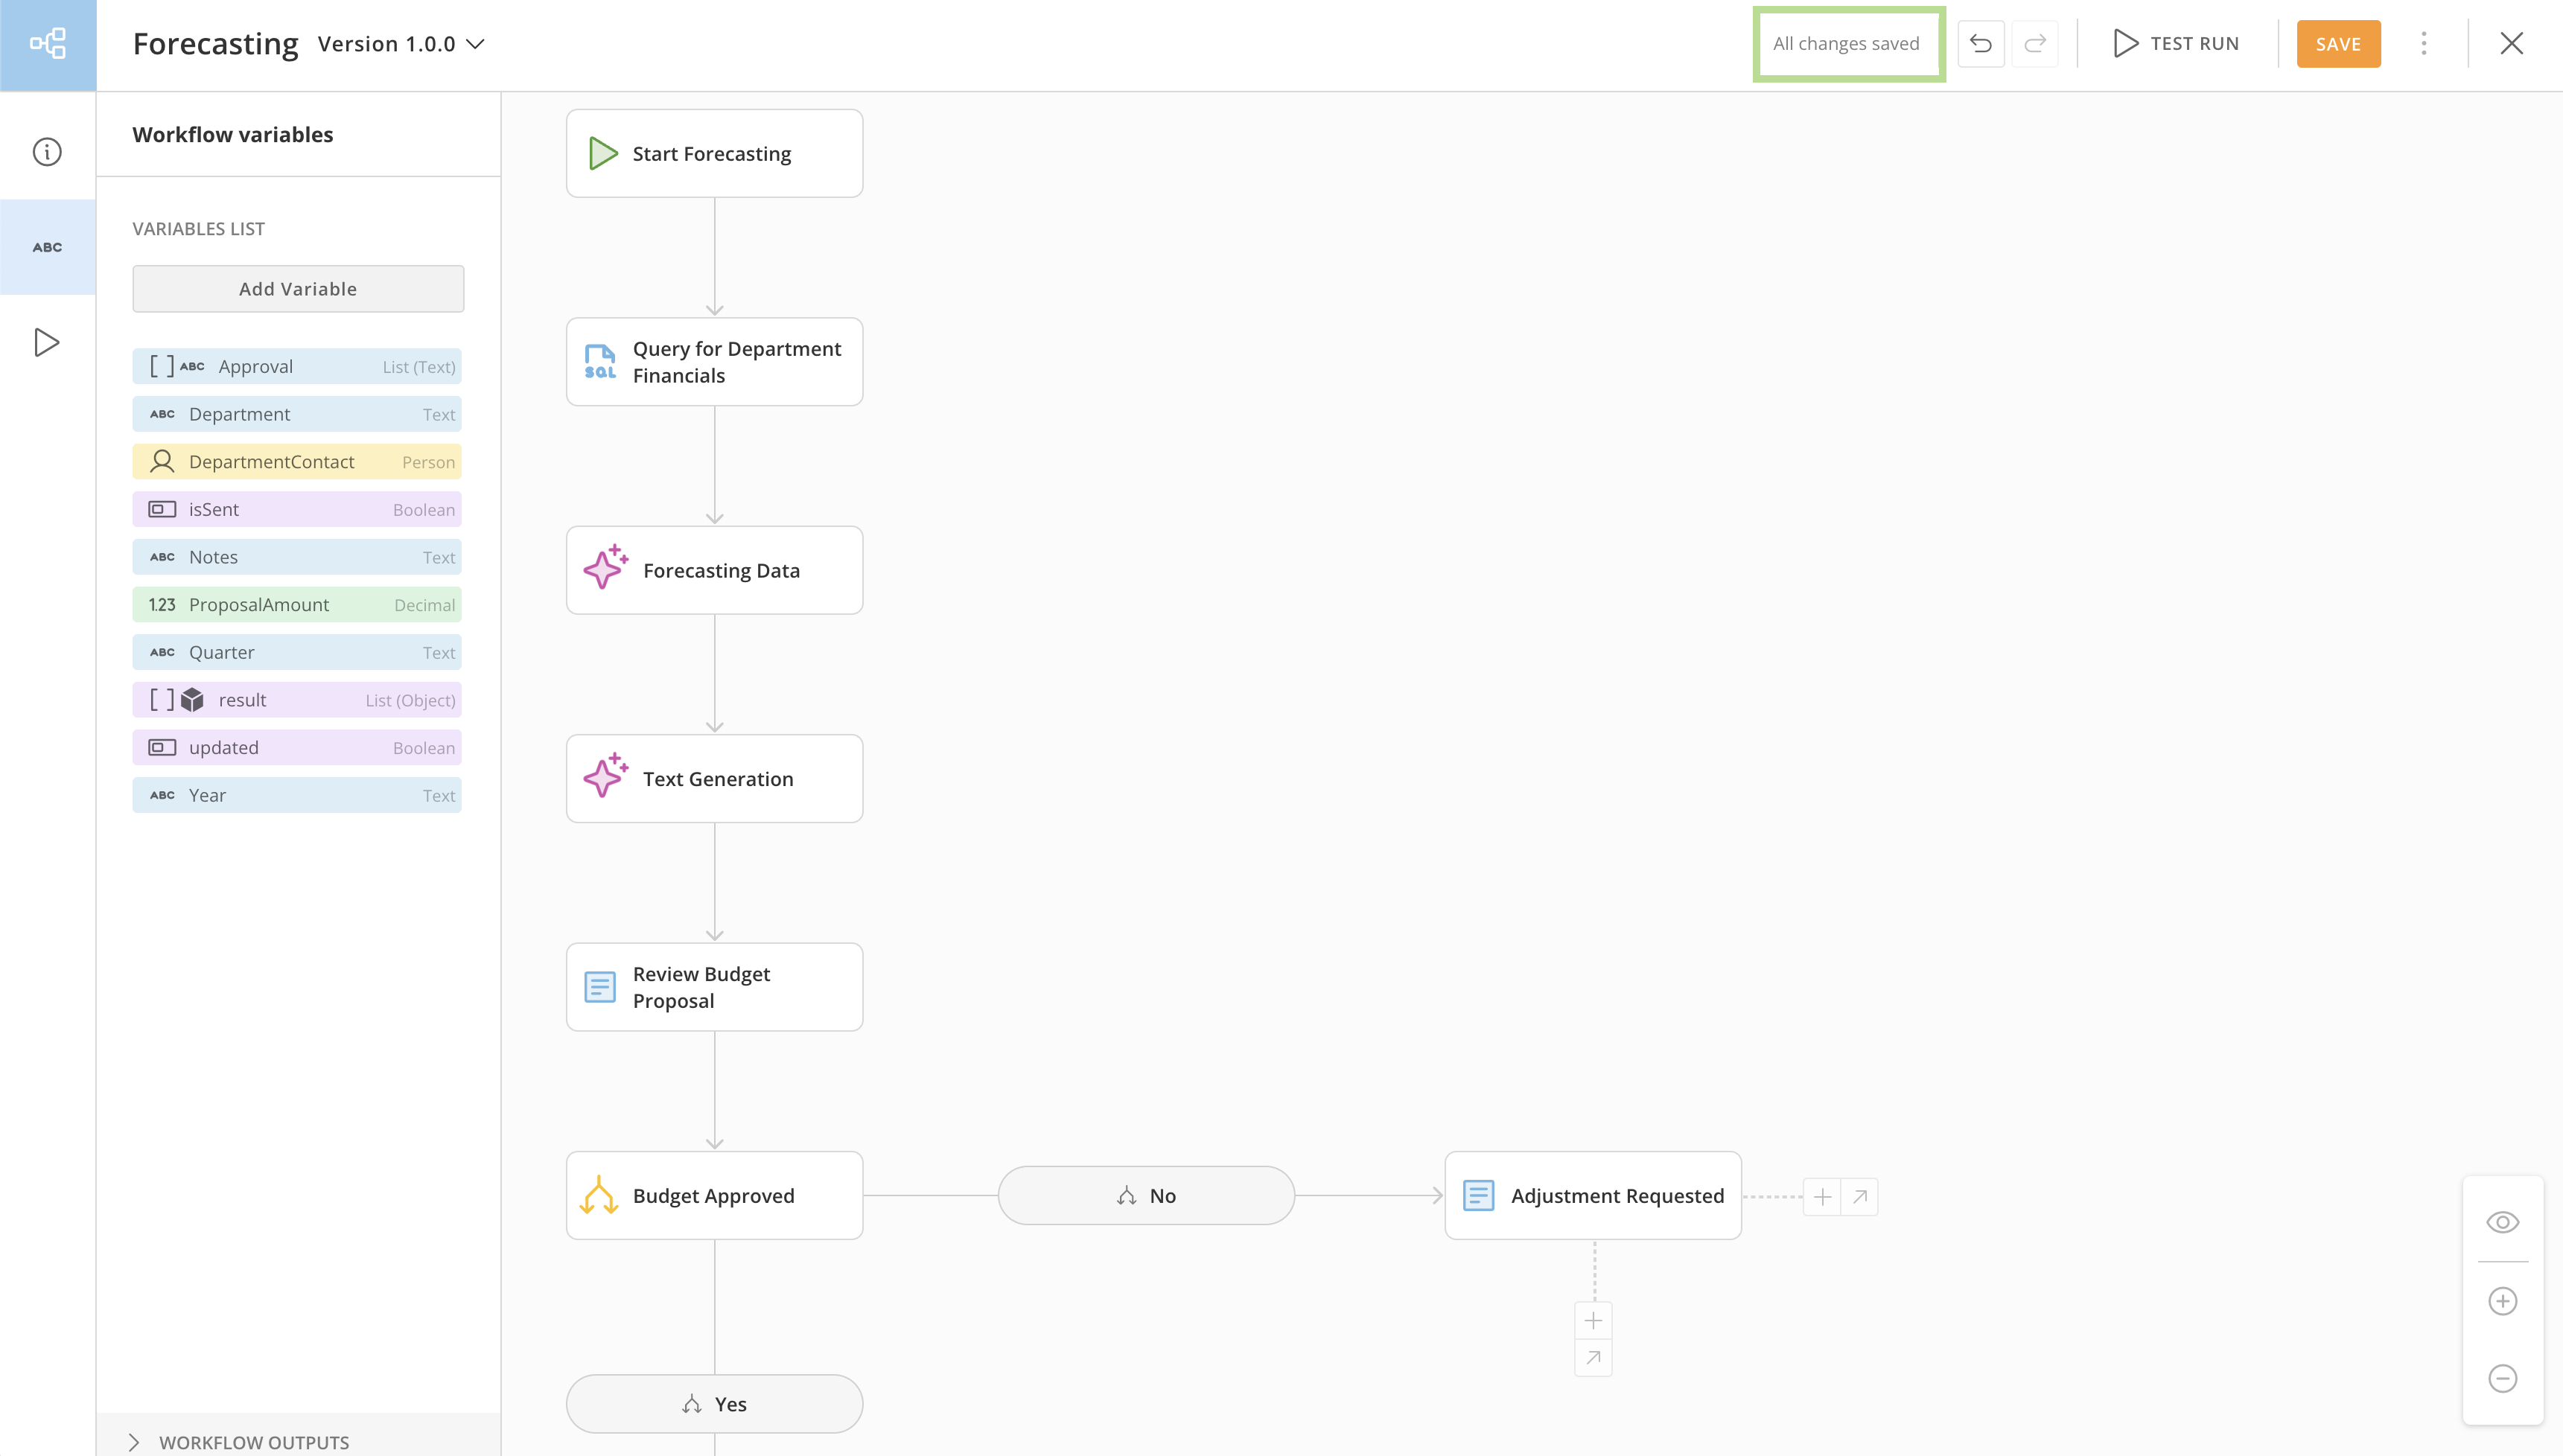This screenshot has height=1456, width=2563.
Task: Click the undo arrow icon
Action: [1980, 44]
